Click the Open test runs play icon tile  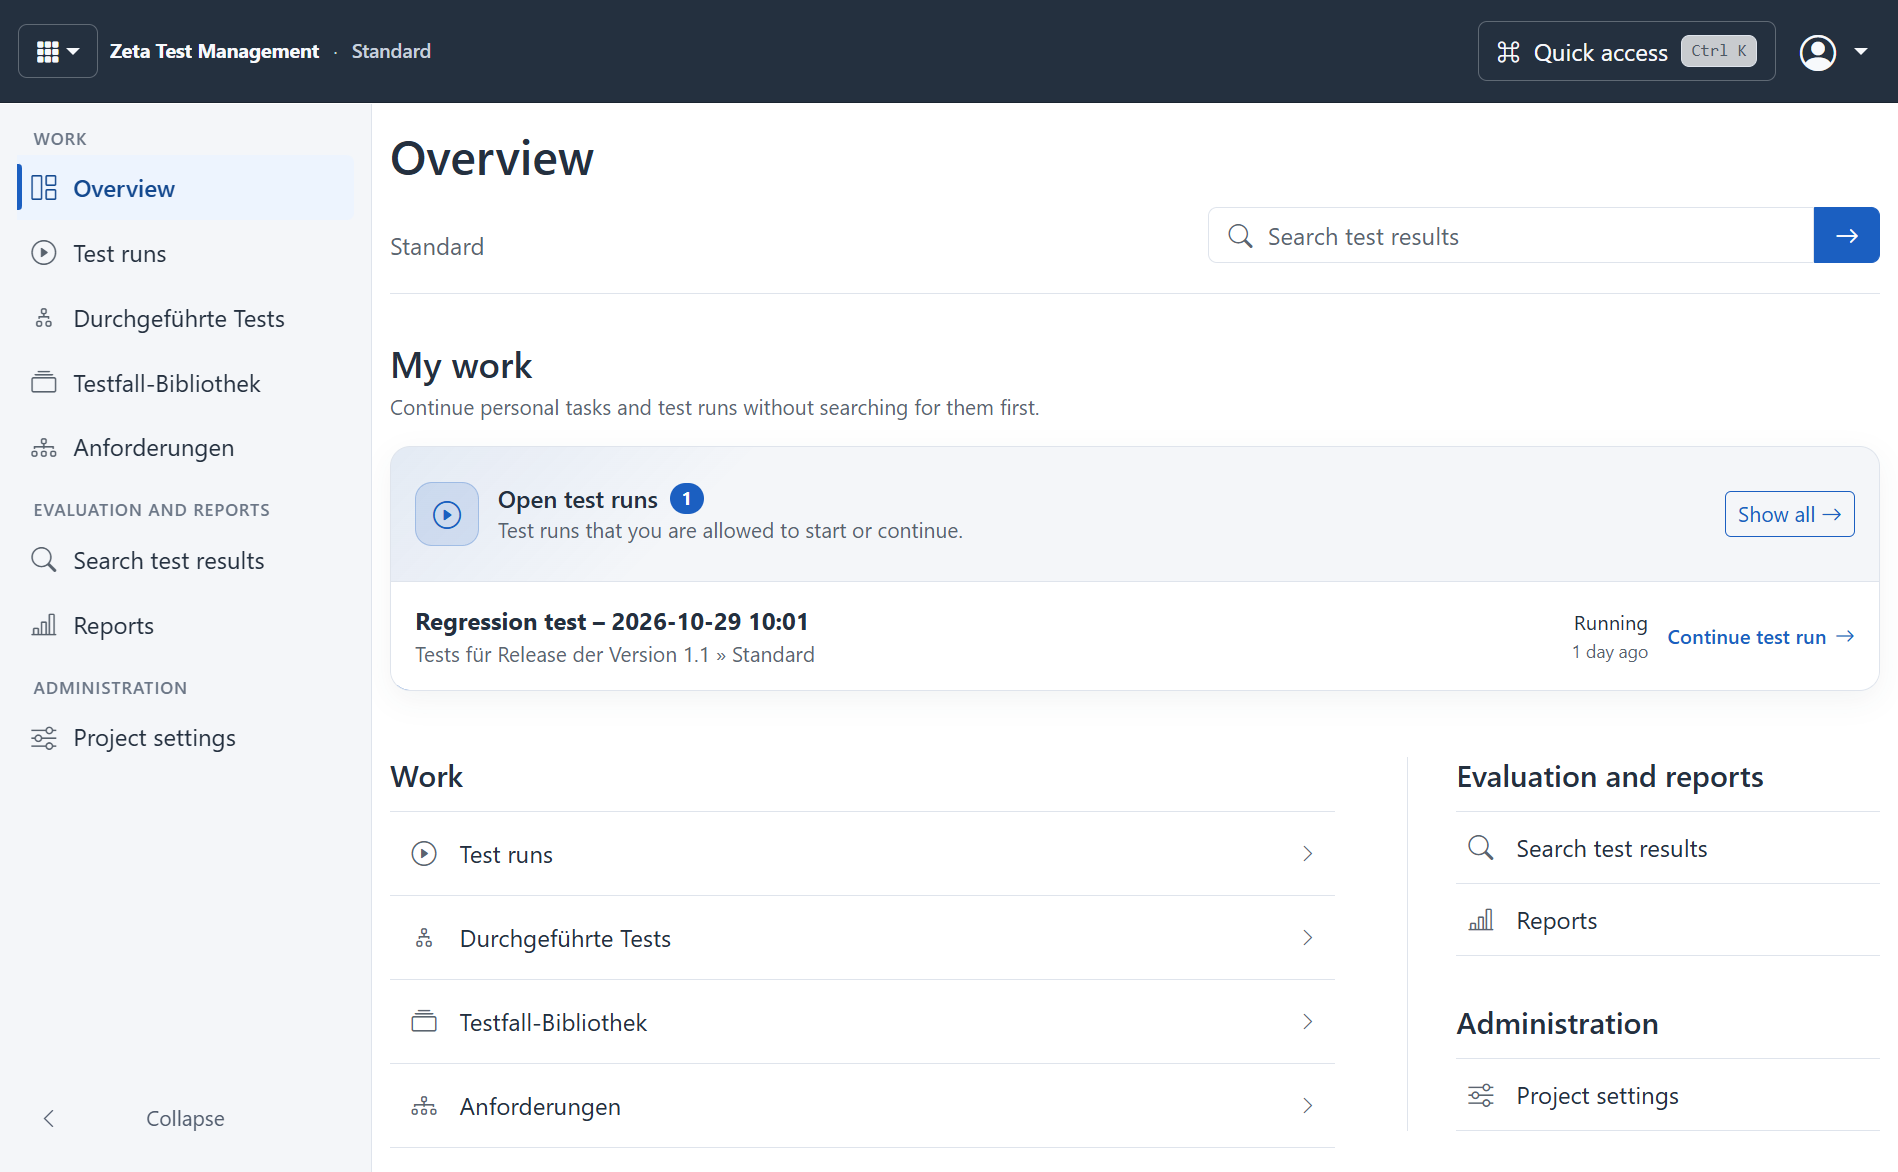click(447, 514)
